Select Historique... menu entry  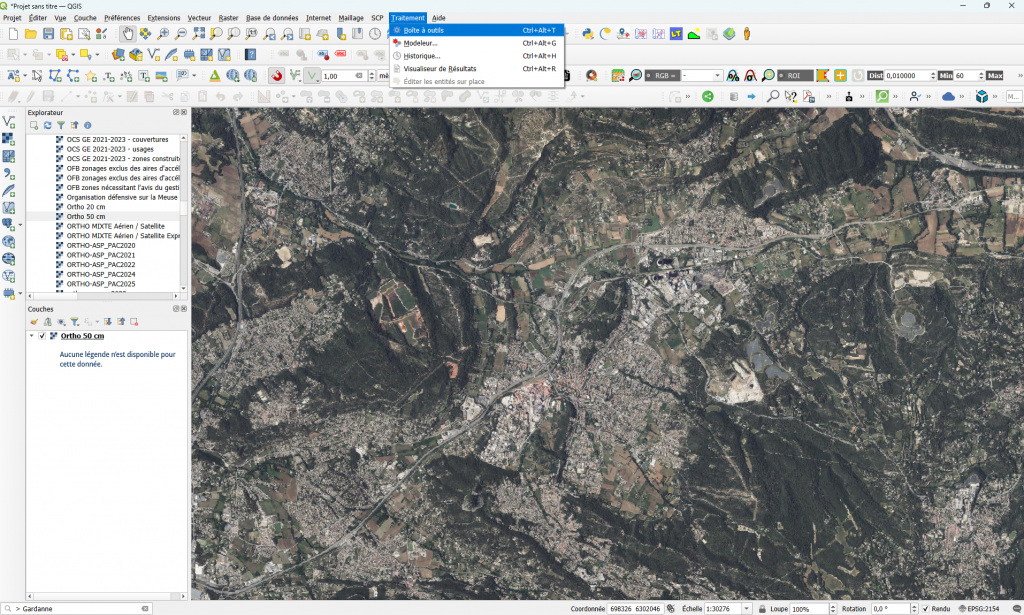click(x=422, y=56)
